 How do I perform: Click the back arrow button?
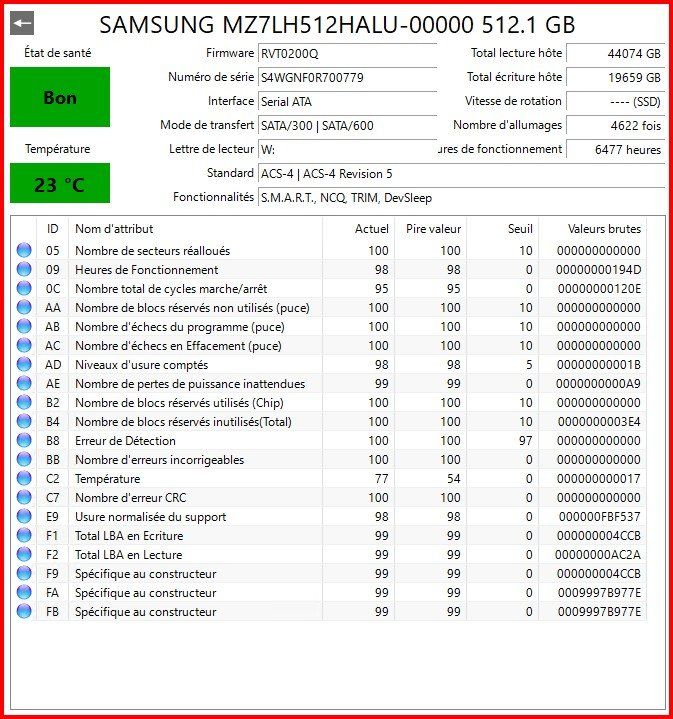(x=22, y=23)
